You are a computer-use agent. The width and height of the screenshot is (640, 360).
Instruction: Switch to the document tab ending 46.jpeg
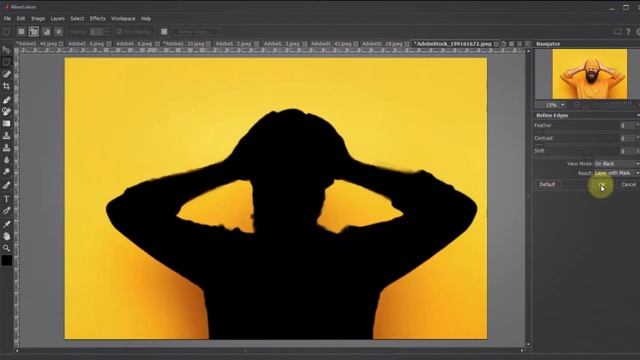coord(36,44)
